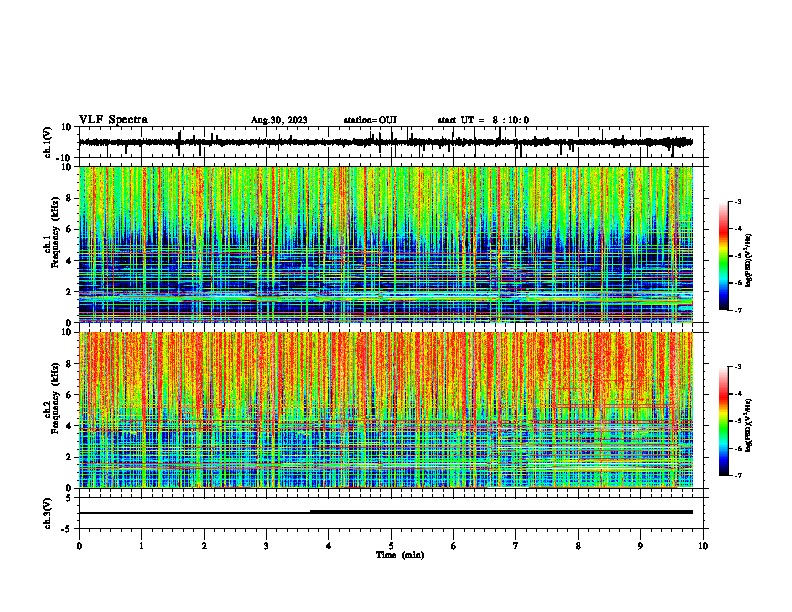
Task: Click the '-5' tick on ch.3(V) axis
Action: point(68,529)
